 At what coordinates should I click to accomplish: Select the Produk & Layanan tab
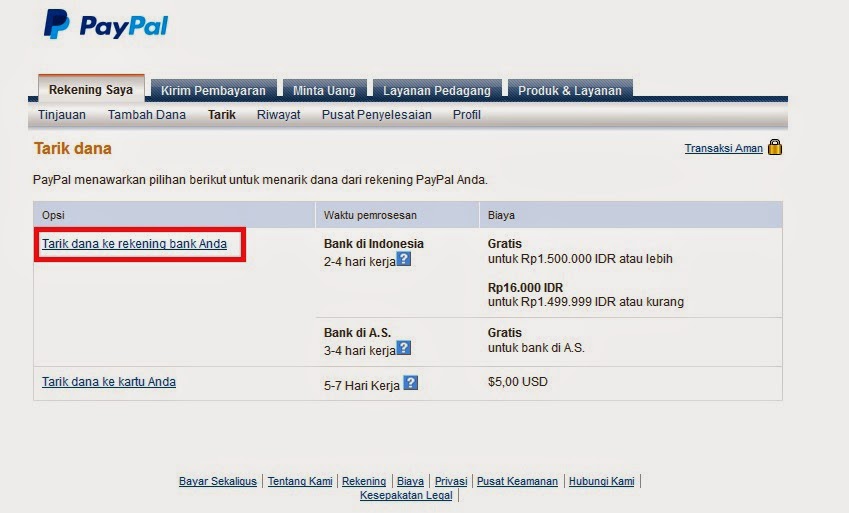tap(570, 90)
